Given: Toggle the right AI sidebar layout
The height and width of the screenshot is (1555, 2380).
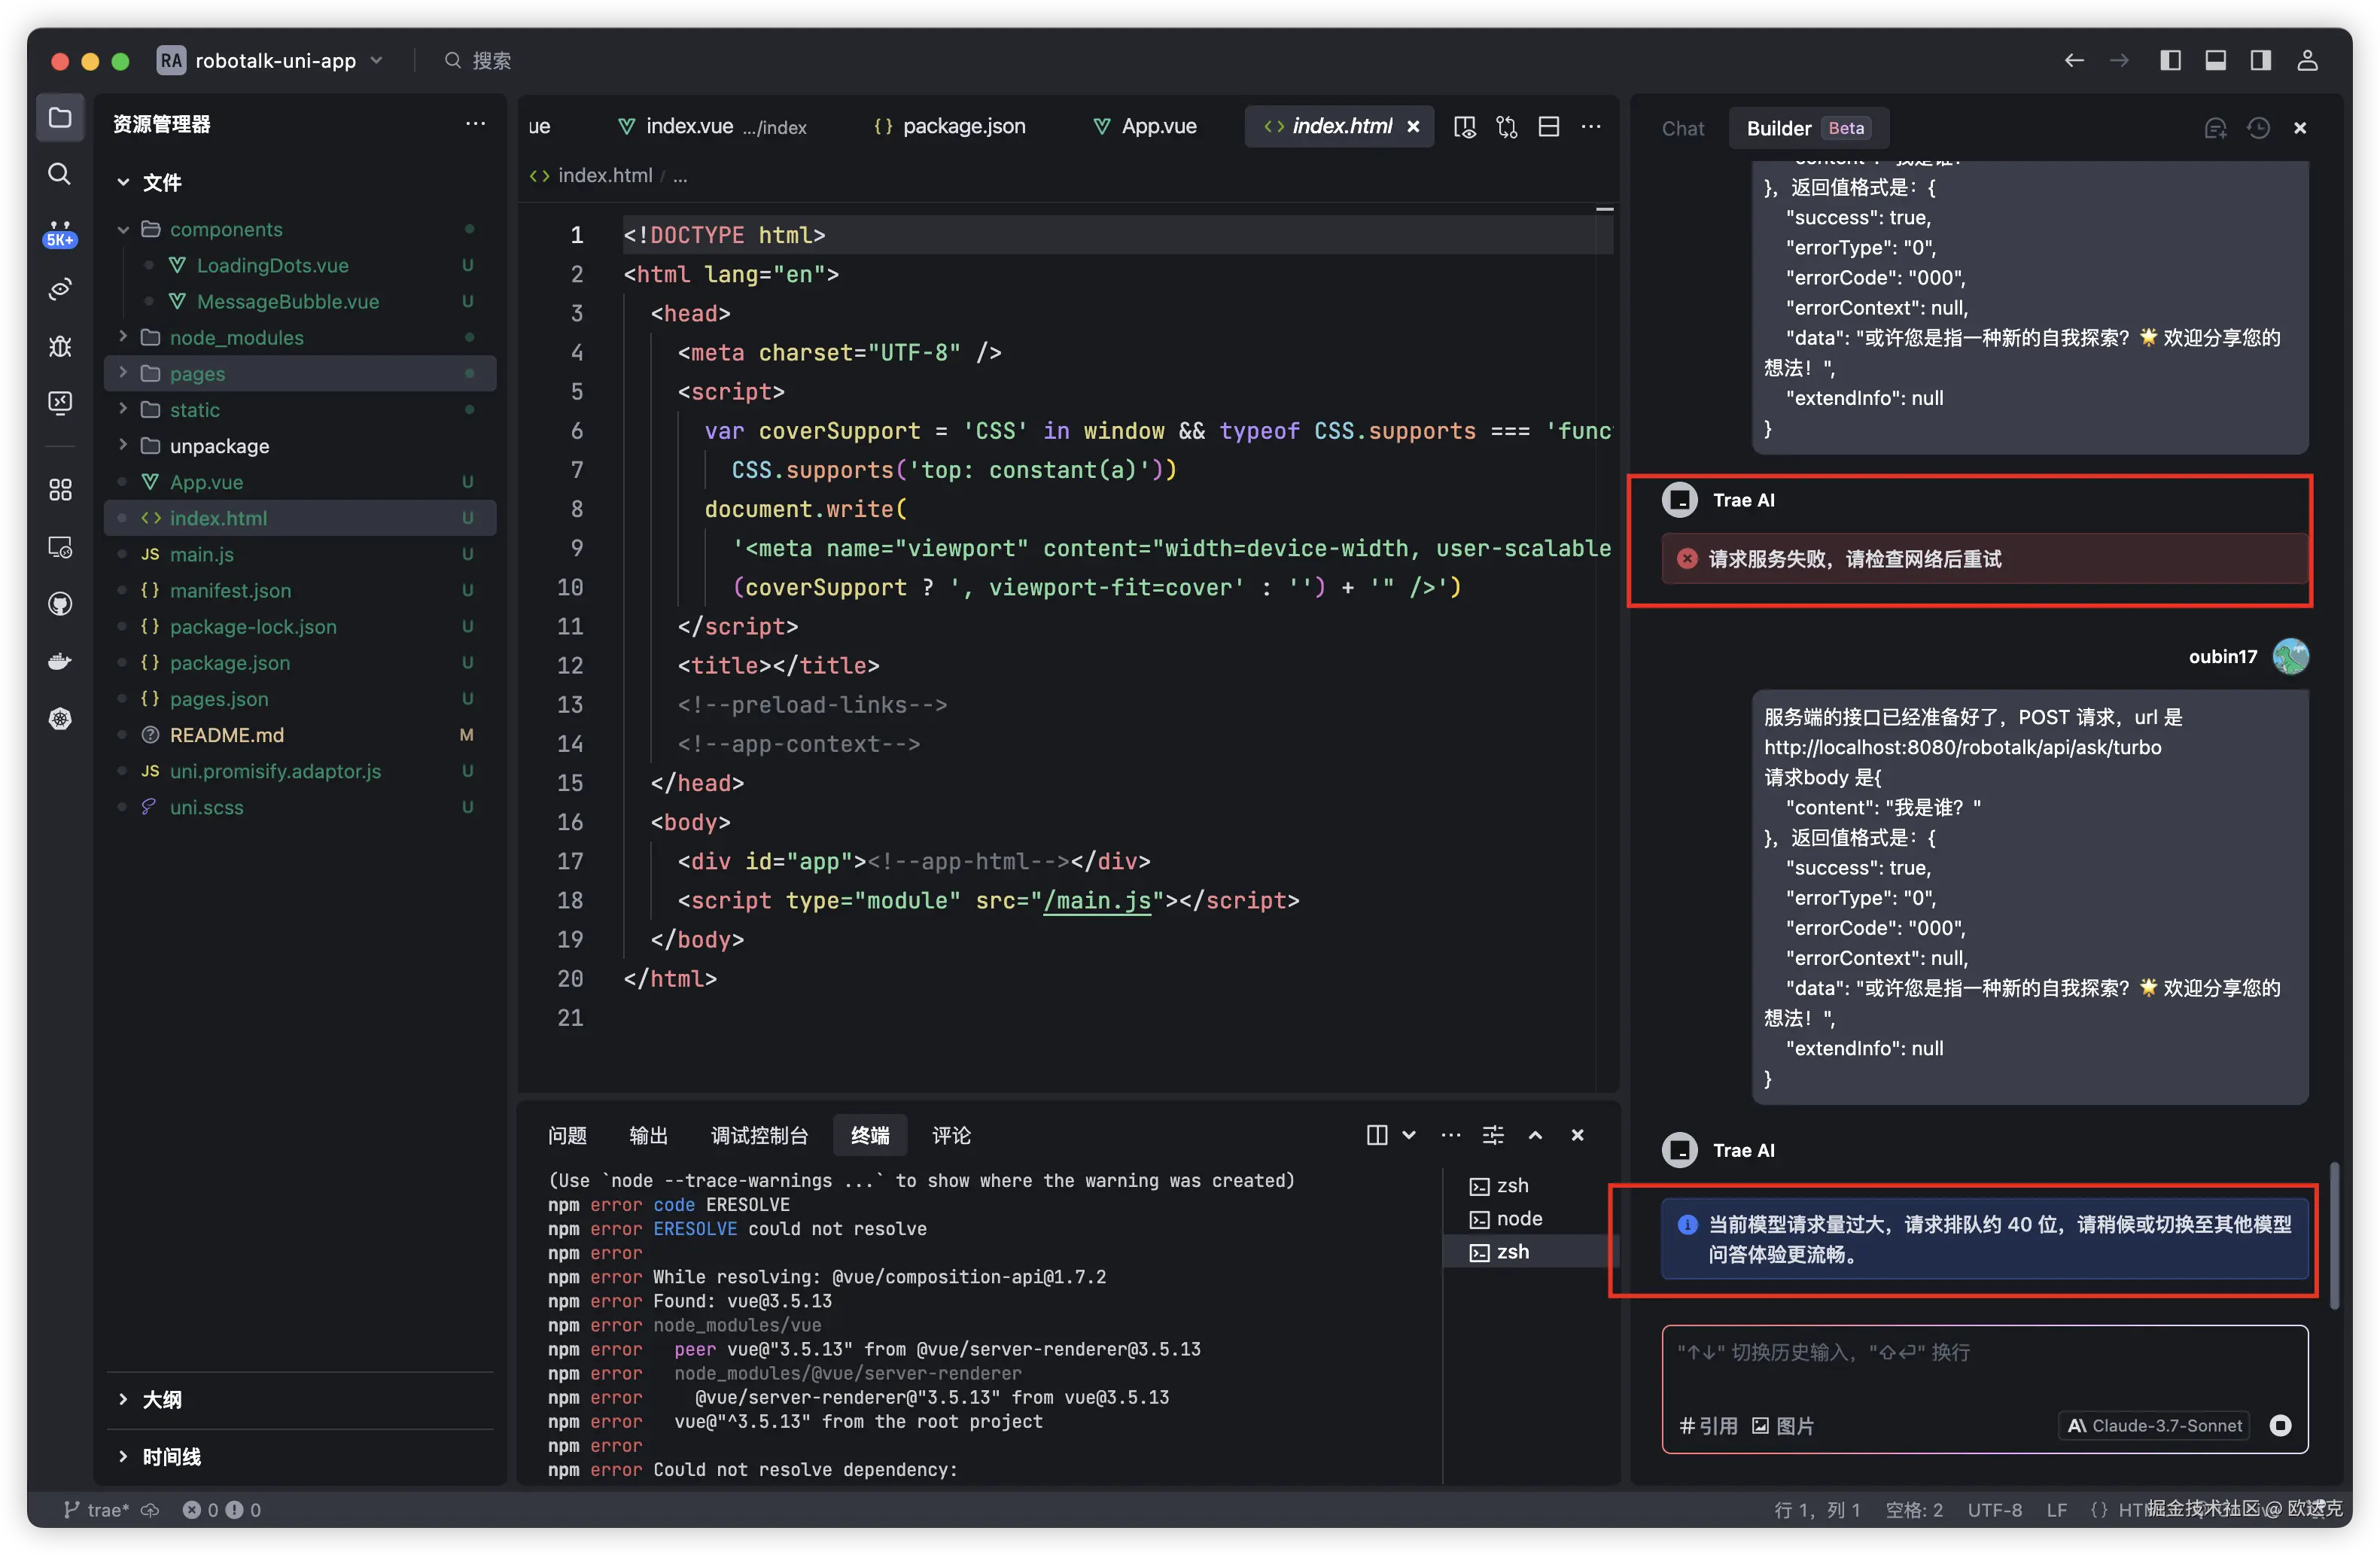Looking at the screenshot, I should (2260, 60).
